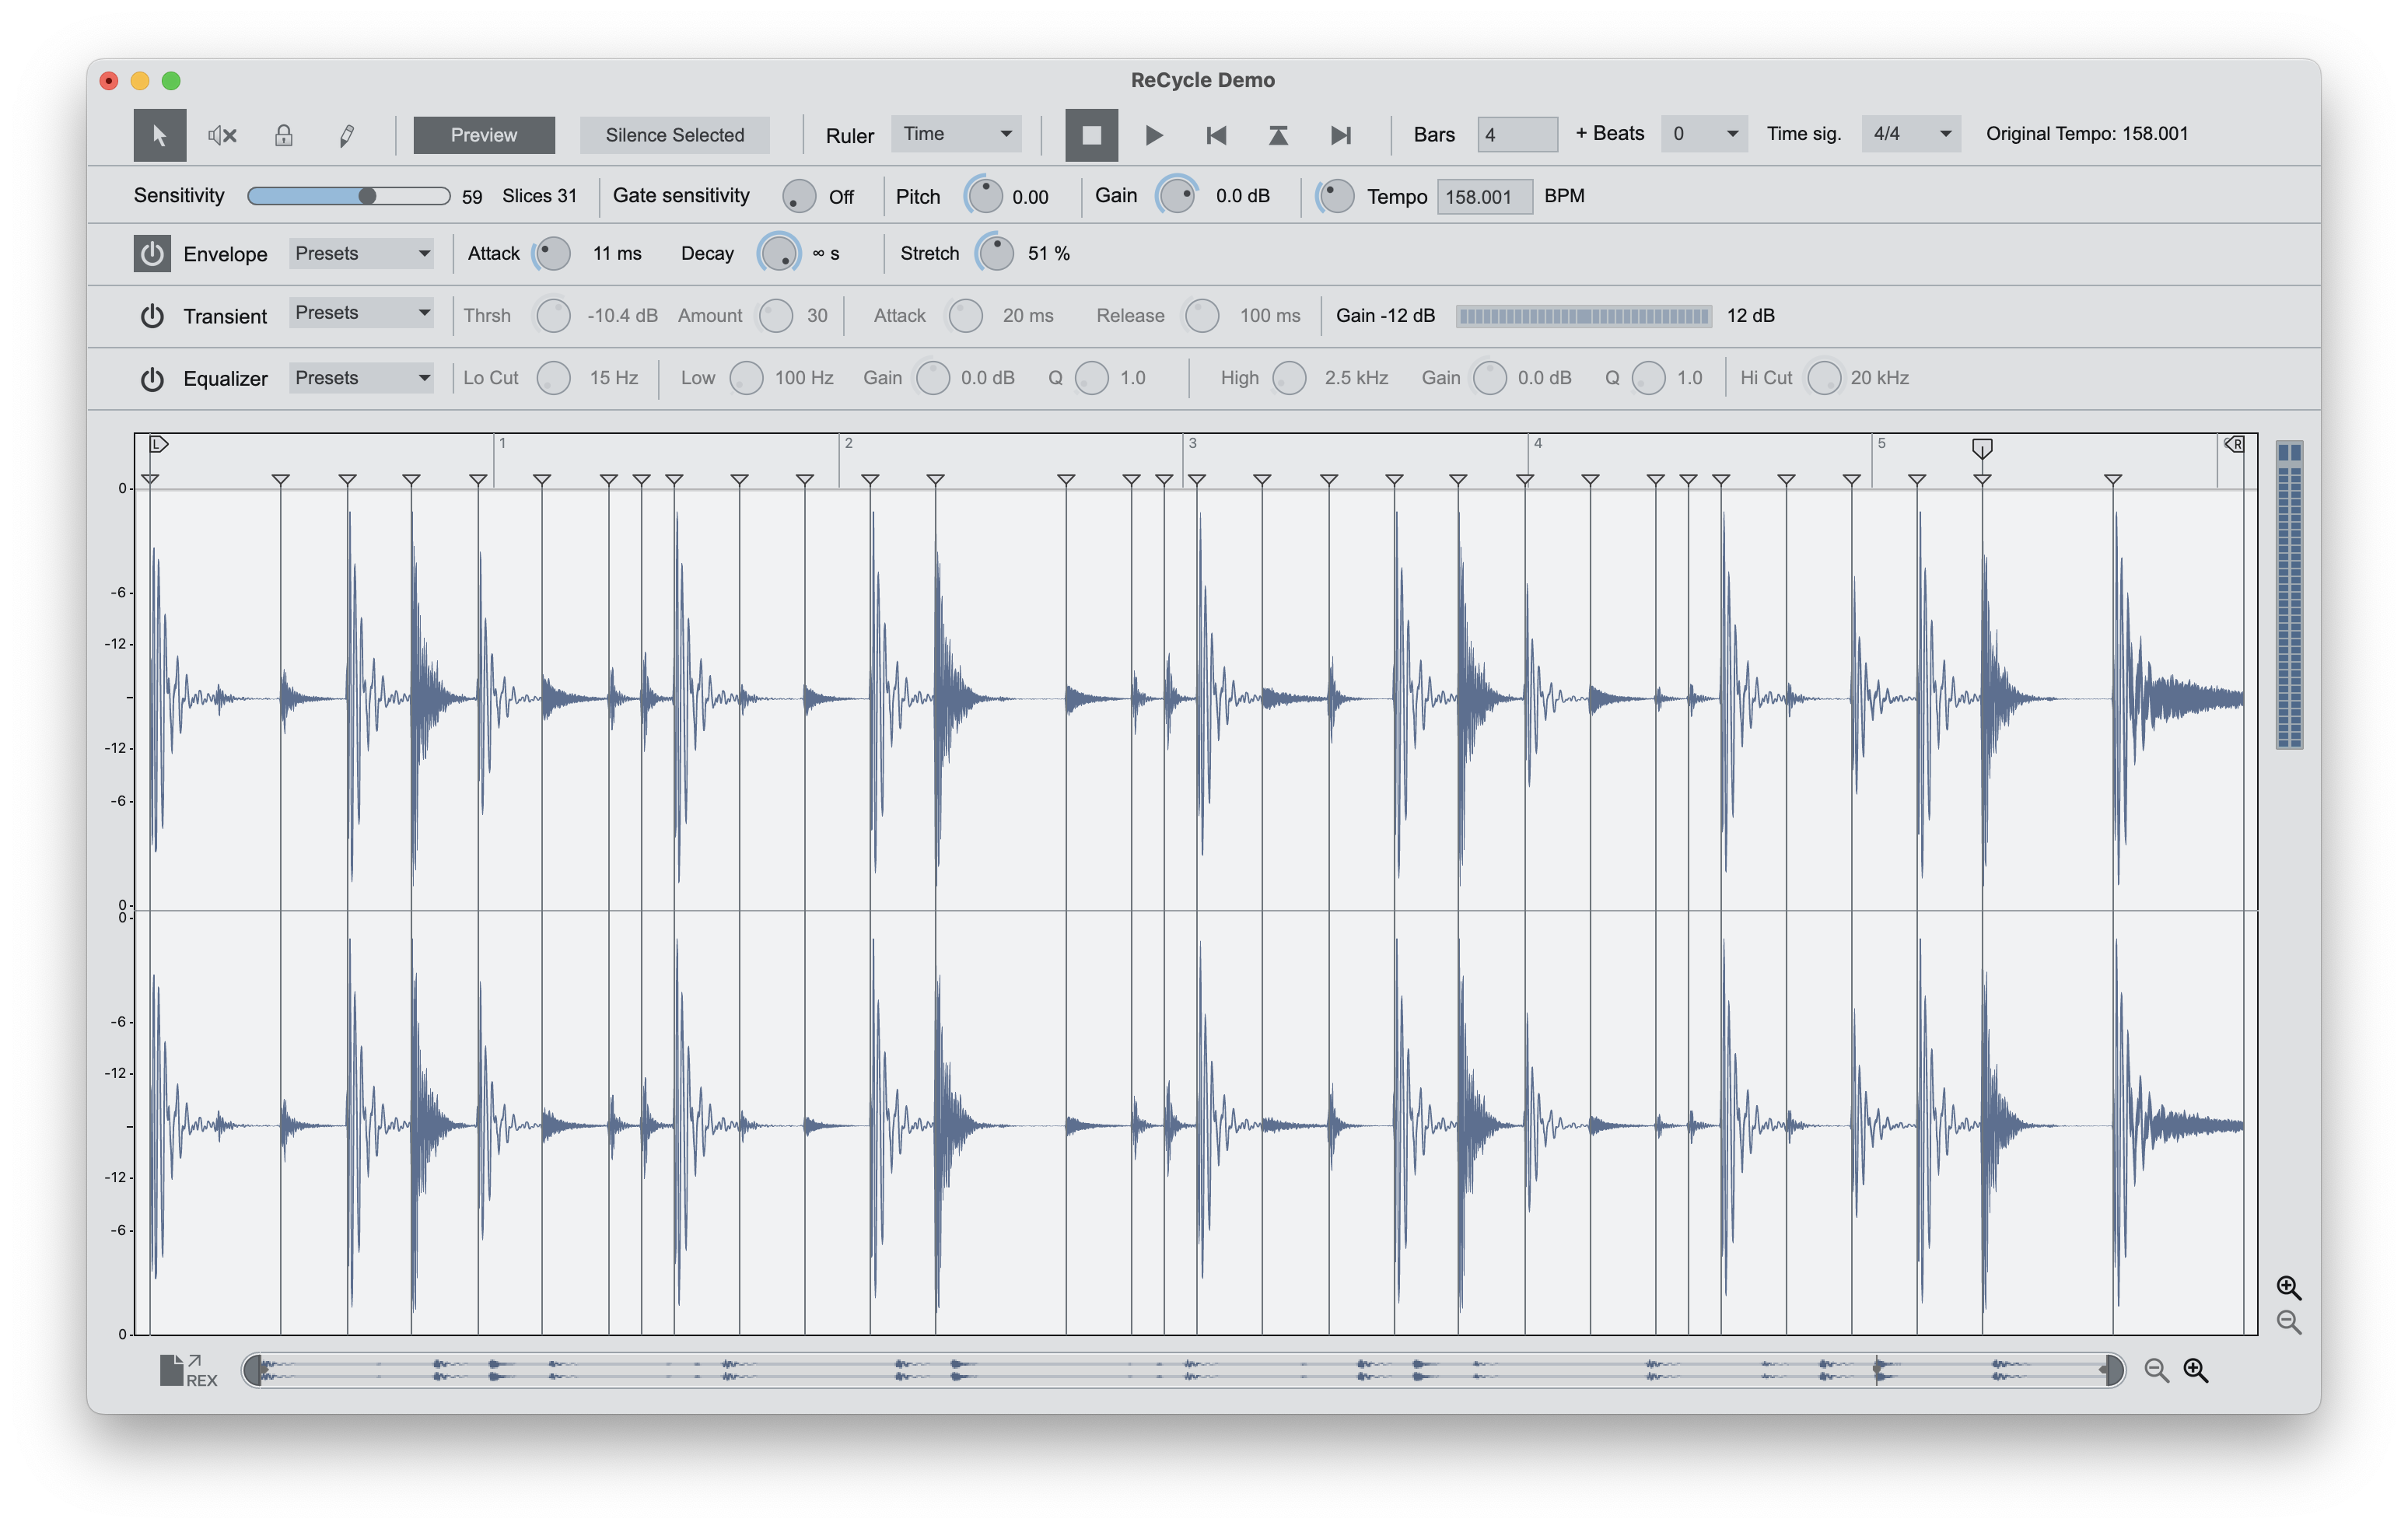Click the Tempo BPM input field

(1484, 197)
